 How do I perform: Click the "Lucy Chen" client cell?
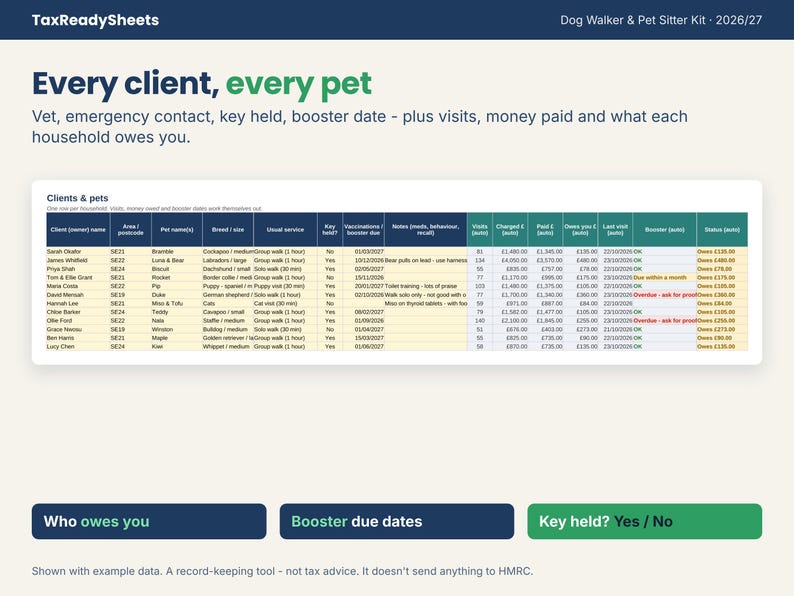[78, 346]
